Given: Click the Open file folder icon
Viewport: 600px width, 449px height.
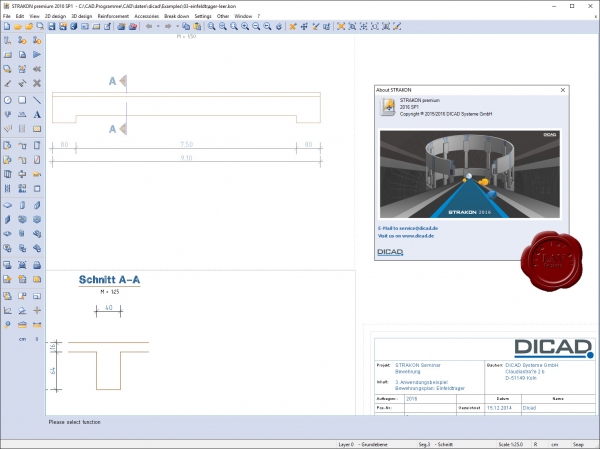Looking at the screenshot, I should pyautogui.click(x=18, y=26).
